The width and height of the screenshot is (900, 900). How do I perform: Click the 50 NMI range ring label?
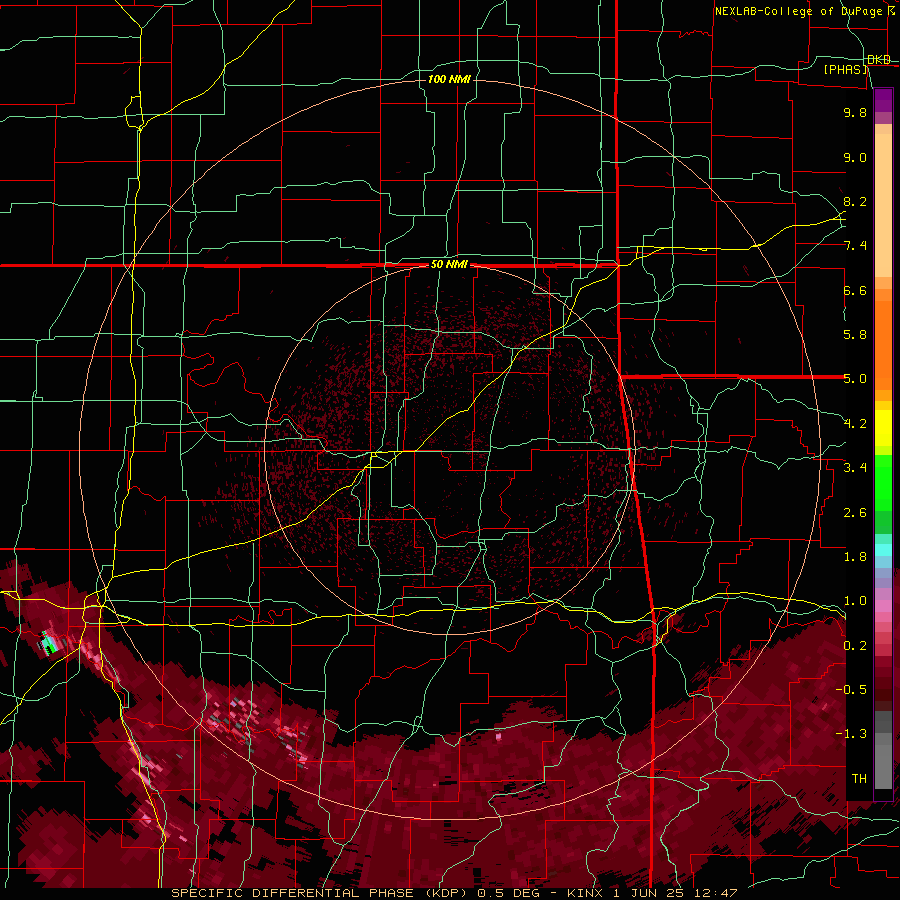(449, 265)
